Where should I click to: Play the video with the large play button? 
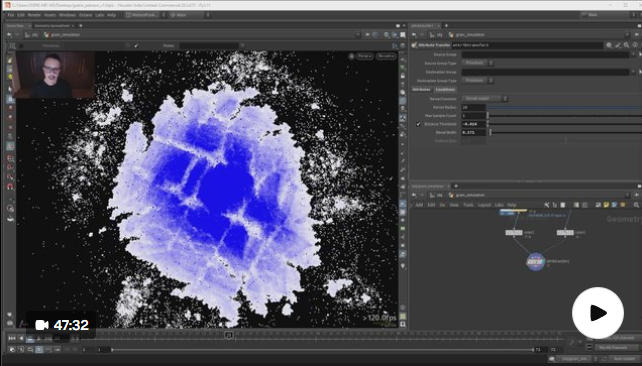click(x=598, y=313)
